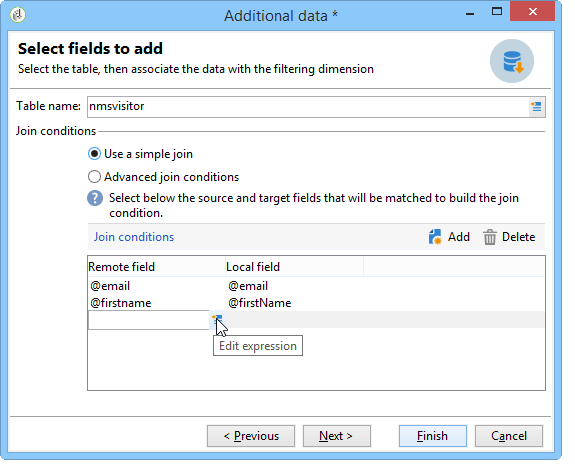The width and height of the screenshot is (575, 474).
Task: Click the application icon in title bar
Action: coord(18,15)
